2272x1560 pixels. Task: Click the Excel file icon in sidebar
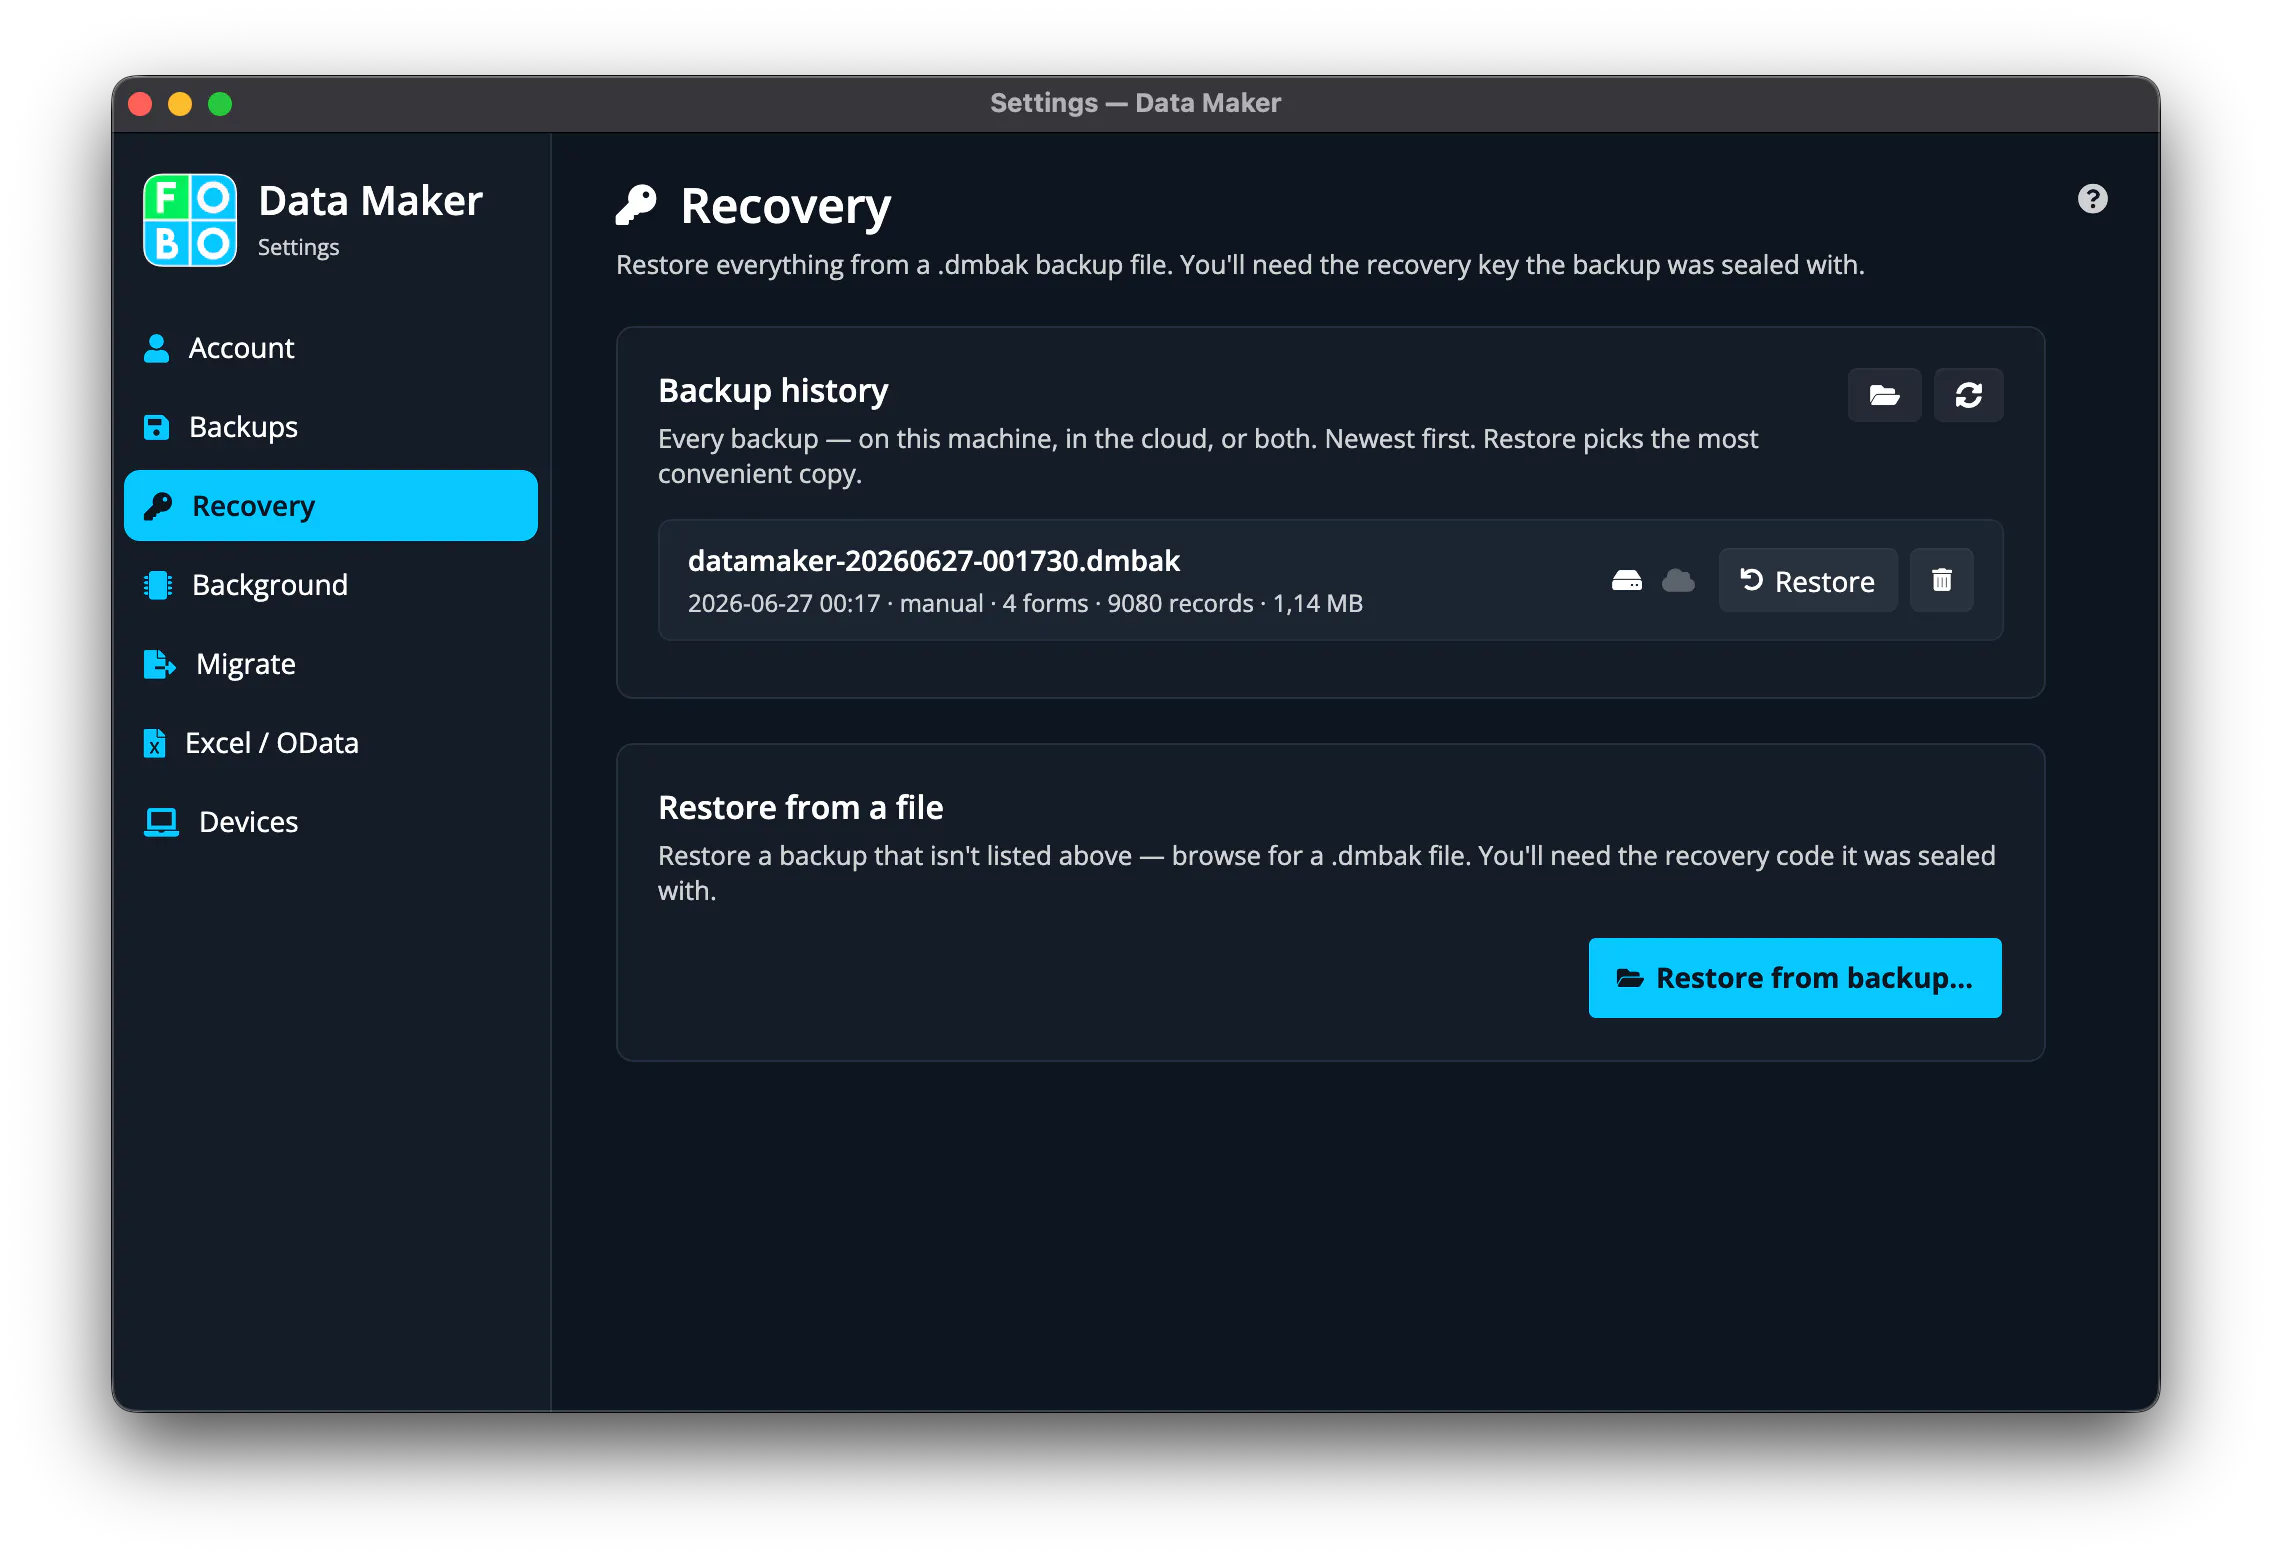(154, 743)
